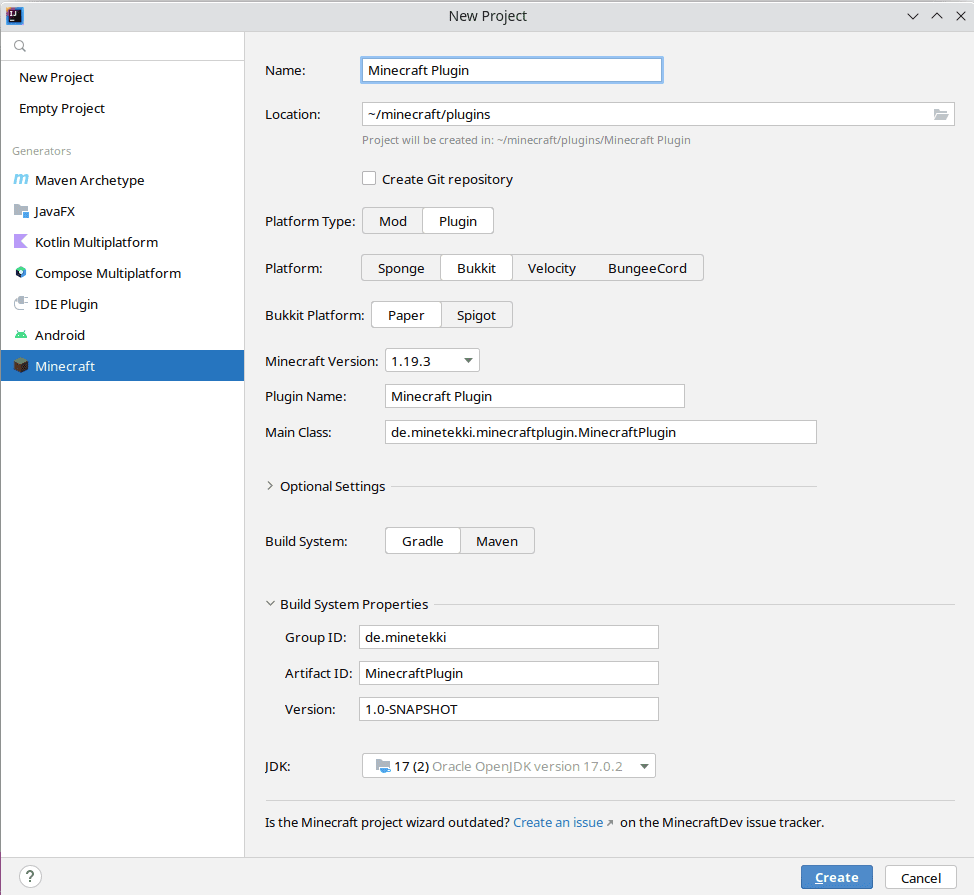Click the window maximize chevron
The height and width of the screenshot is (895, 974).
[x=937, y=16]
